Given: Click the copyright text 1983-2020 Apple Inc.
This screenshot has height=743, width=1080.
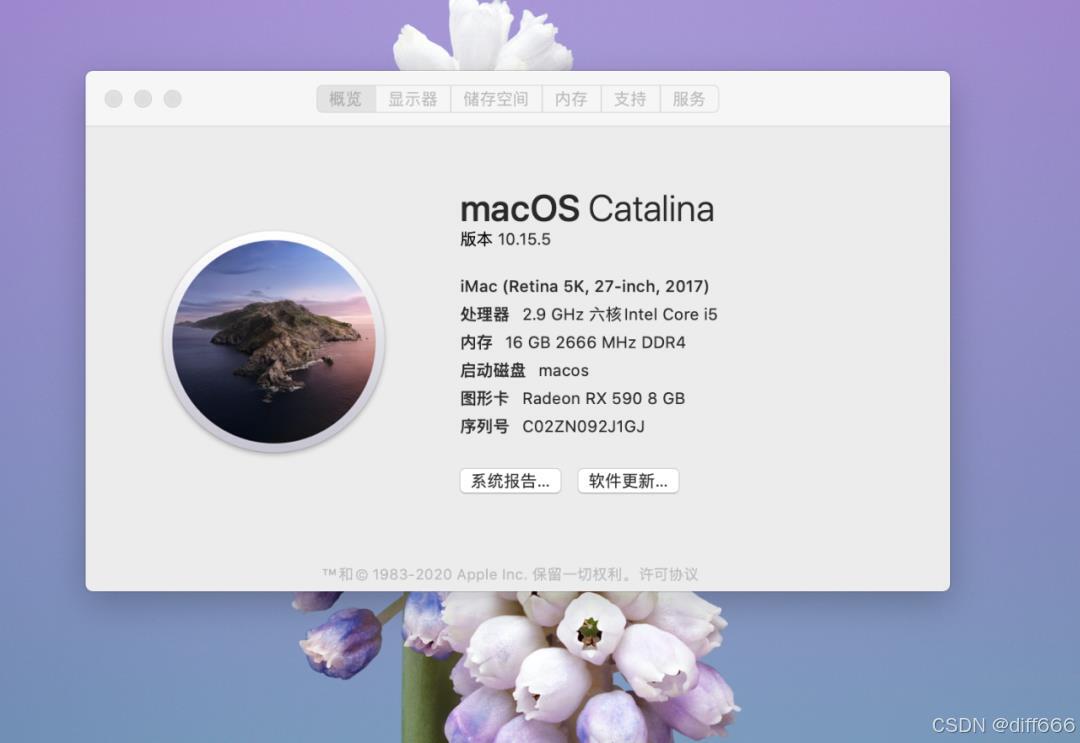Looking at the screenshot, I should [x=449, y=574].
